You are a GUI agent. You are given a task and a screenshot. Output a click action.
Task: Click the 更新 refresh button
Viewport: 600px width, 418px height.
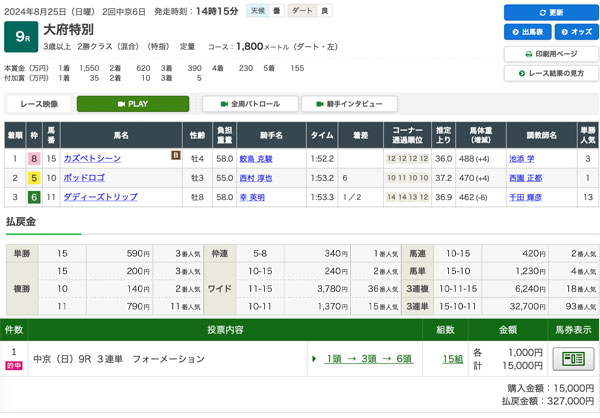(x=544, y=12)
